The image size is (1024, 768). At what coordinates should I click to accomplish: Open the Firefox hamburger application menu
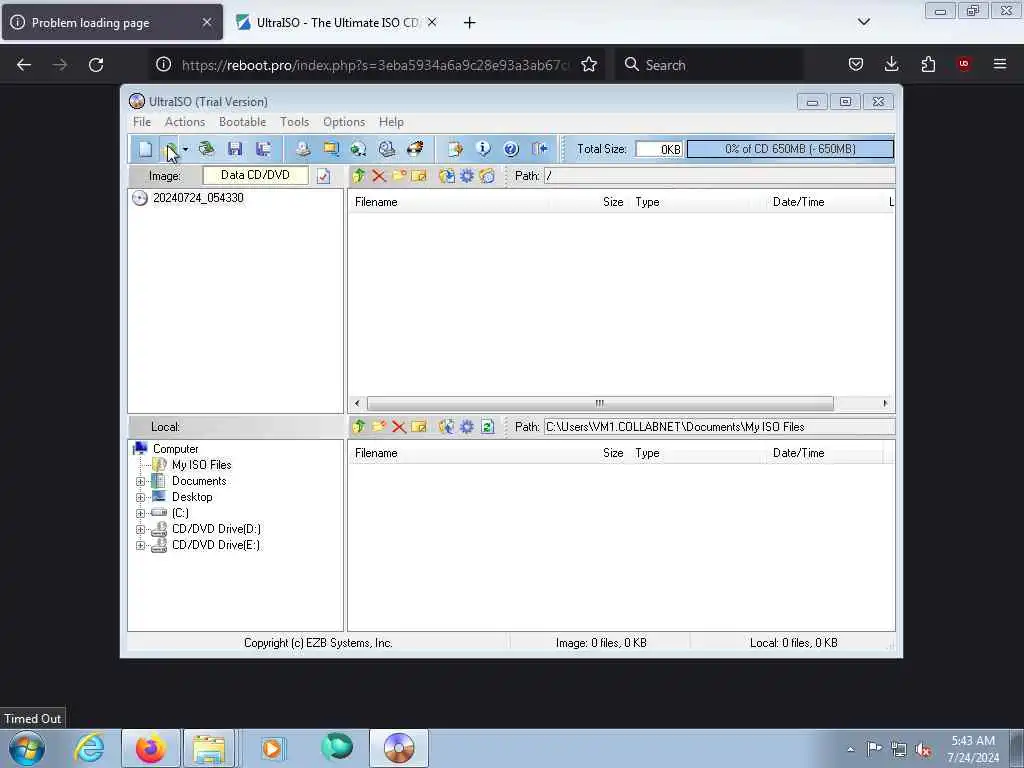(1000, 64)
